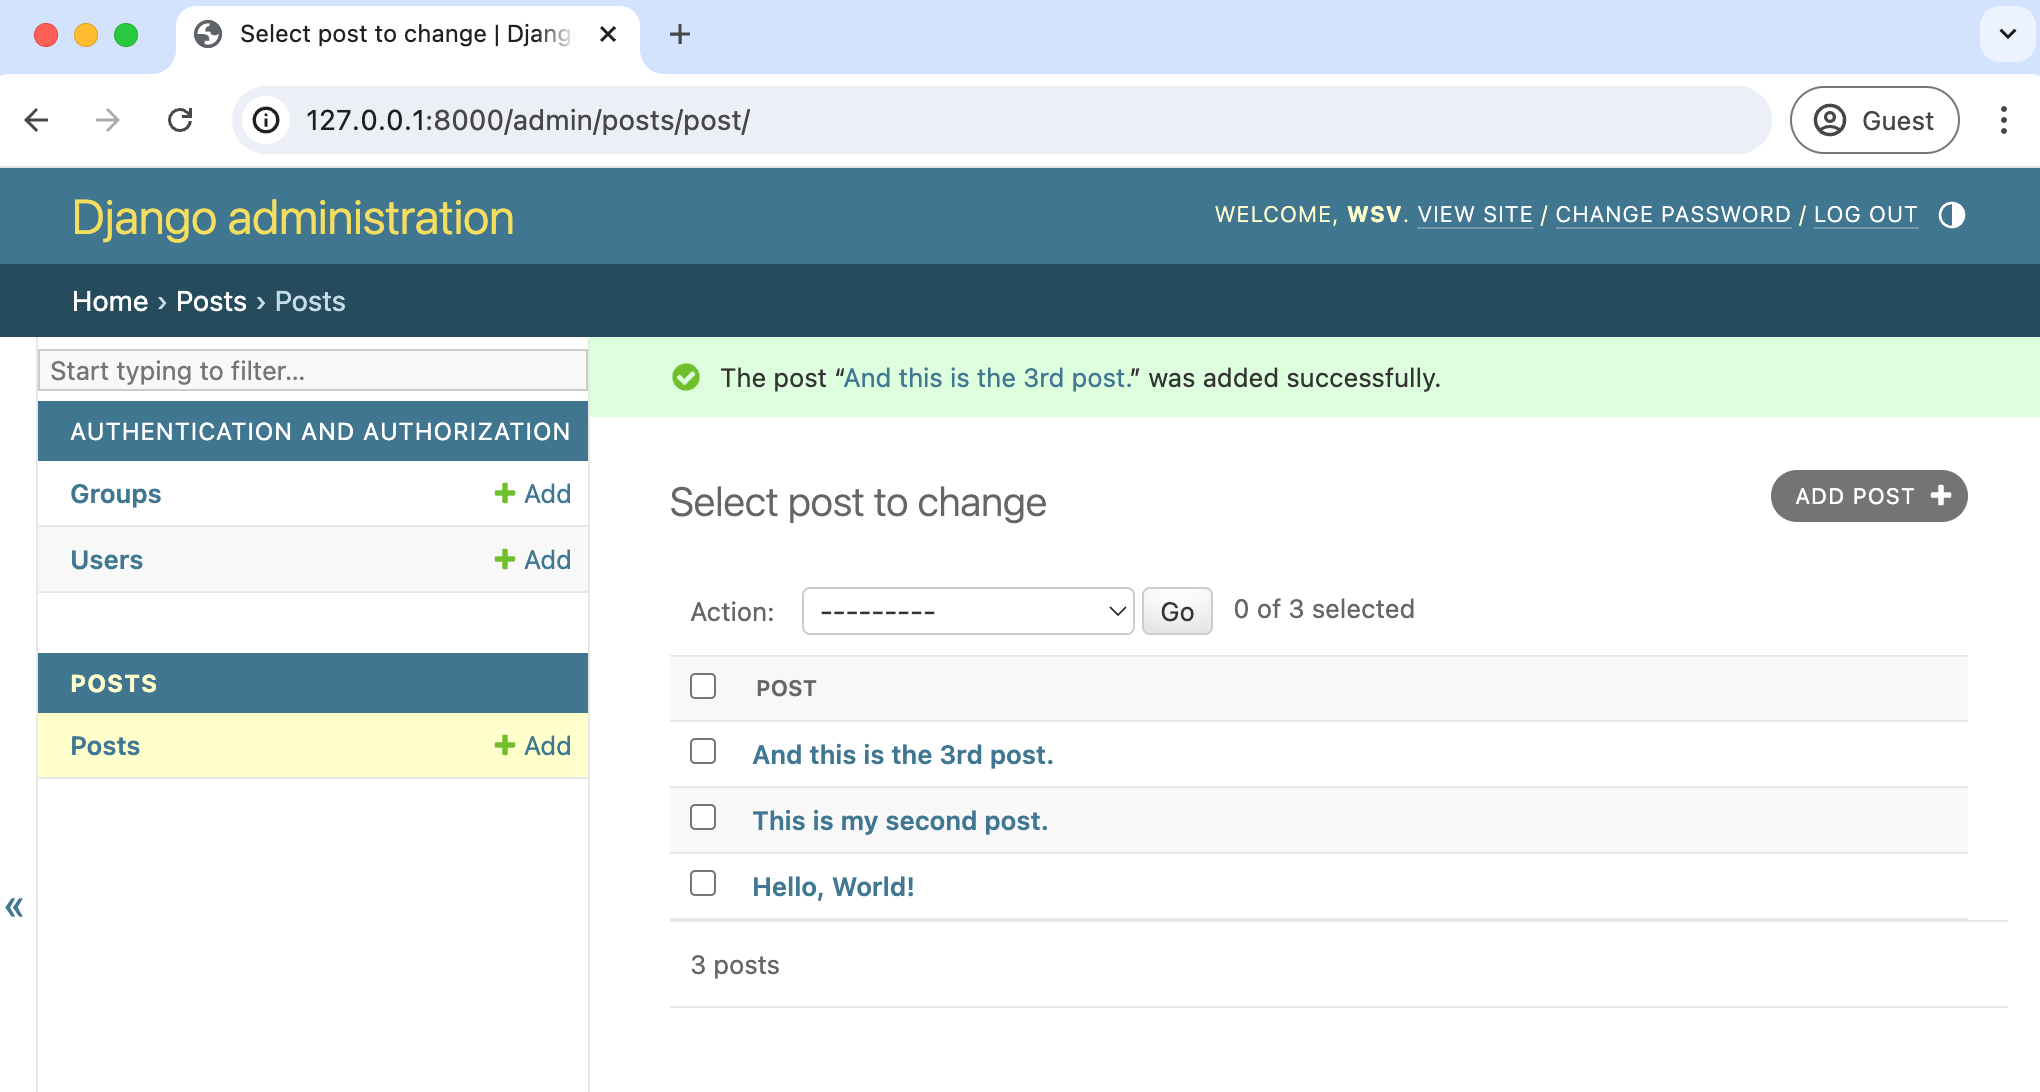Add a new Post from sidebar
The image size is (2040, 1092).
click(533, 746)
